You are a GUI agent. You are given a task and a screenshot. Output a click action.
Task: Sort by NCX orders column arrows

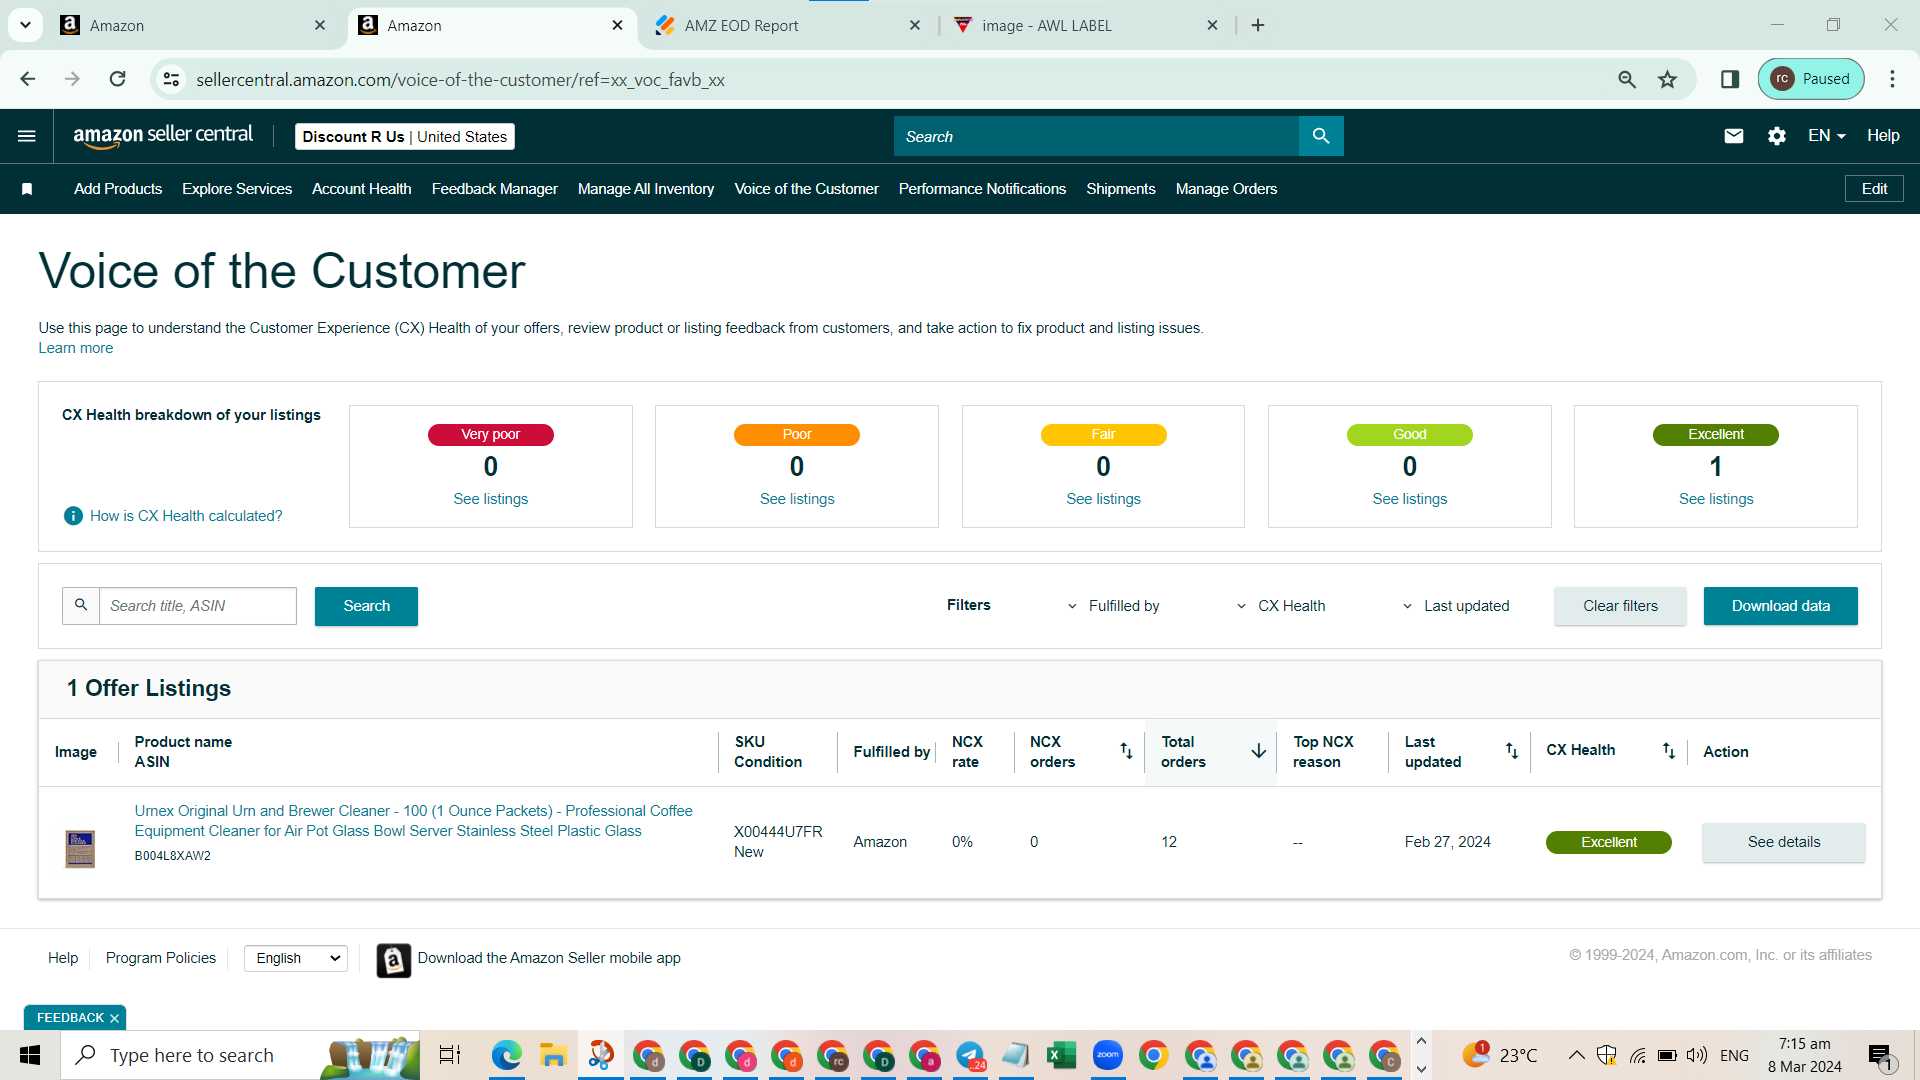[x=1126, y=751]
